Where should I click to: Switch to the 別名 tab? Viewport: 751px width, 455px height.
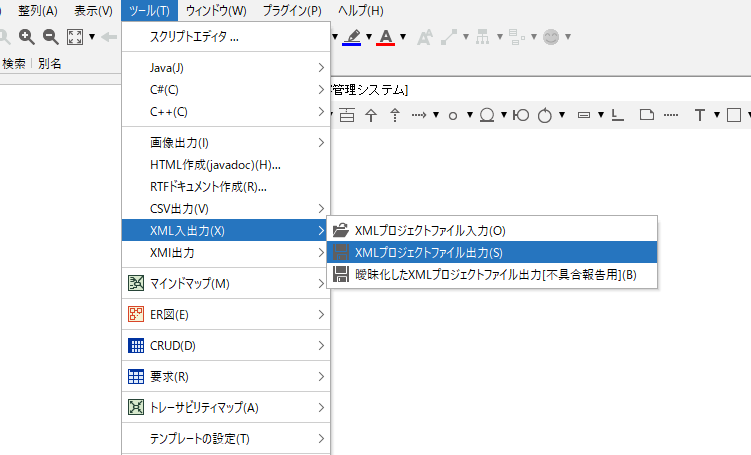coord(50,63)
